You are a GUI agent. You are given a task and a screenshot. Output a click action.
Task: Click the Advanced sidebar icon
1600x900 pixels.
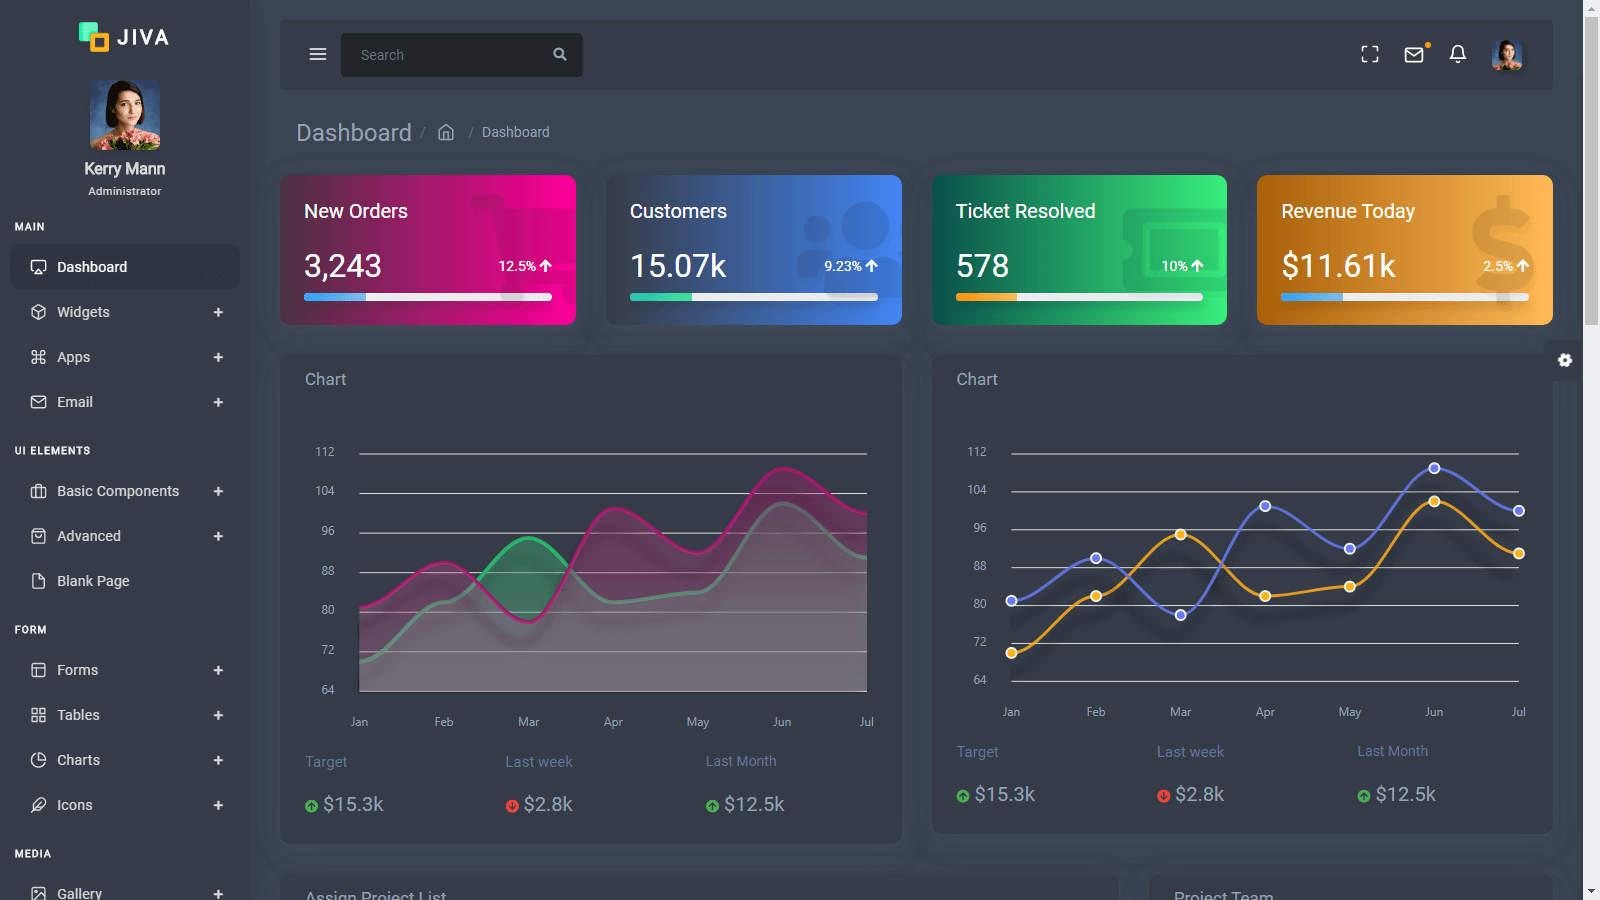click(39, 536)
